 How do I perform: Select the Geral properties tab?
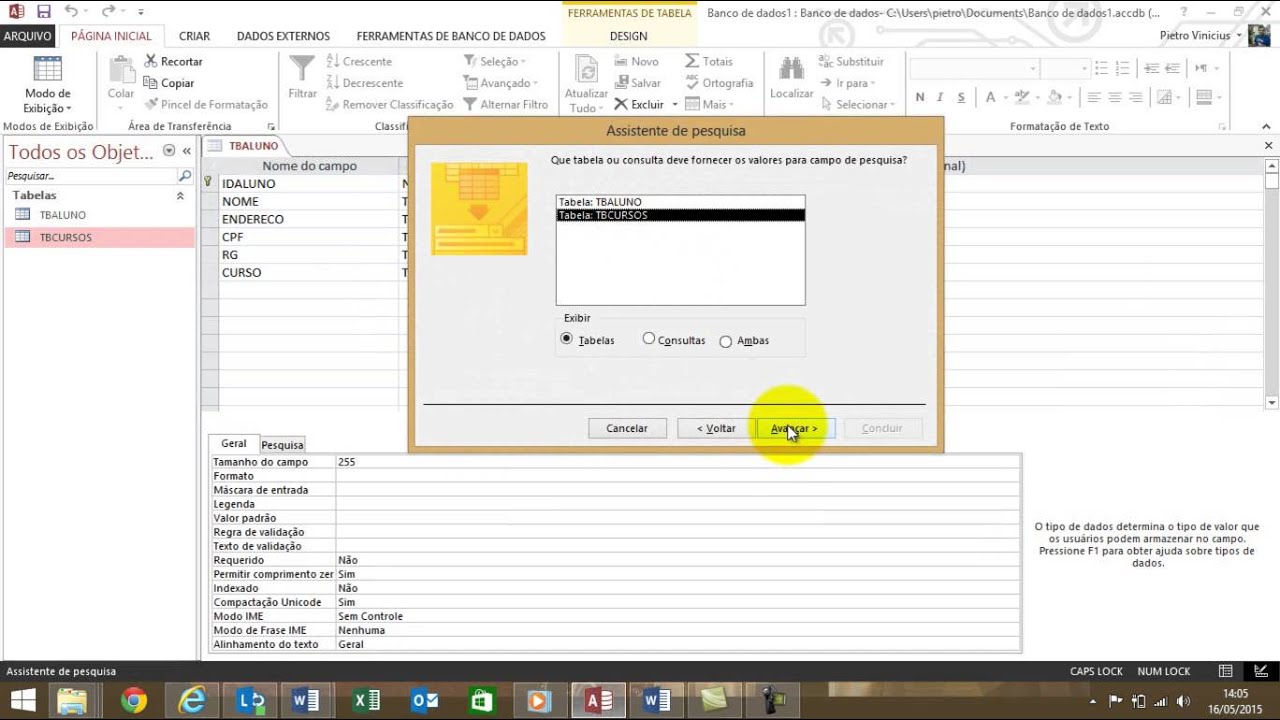(x=234, y=443)
